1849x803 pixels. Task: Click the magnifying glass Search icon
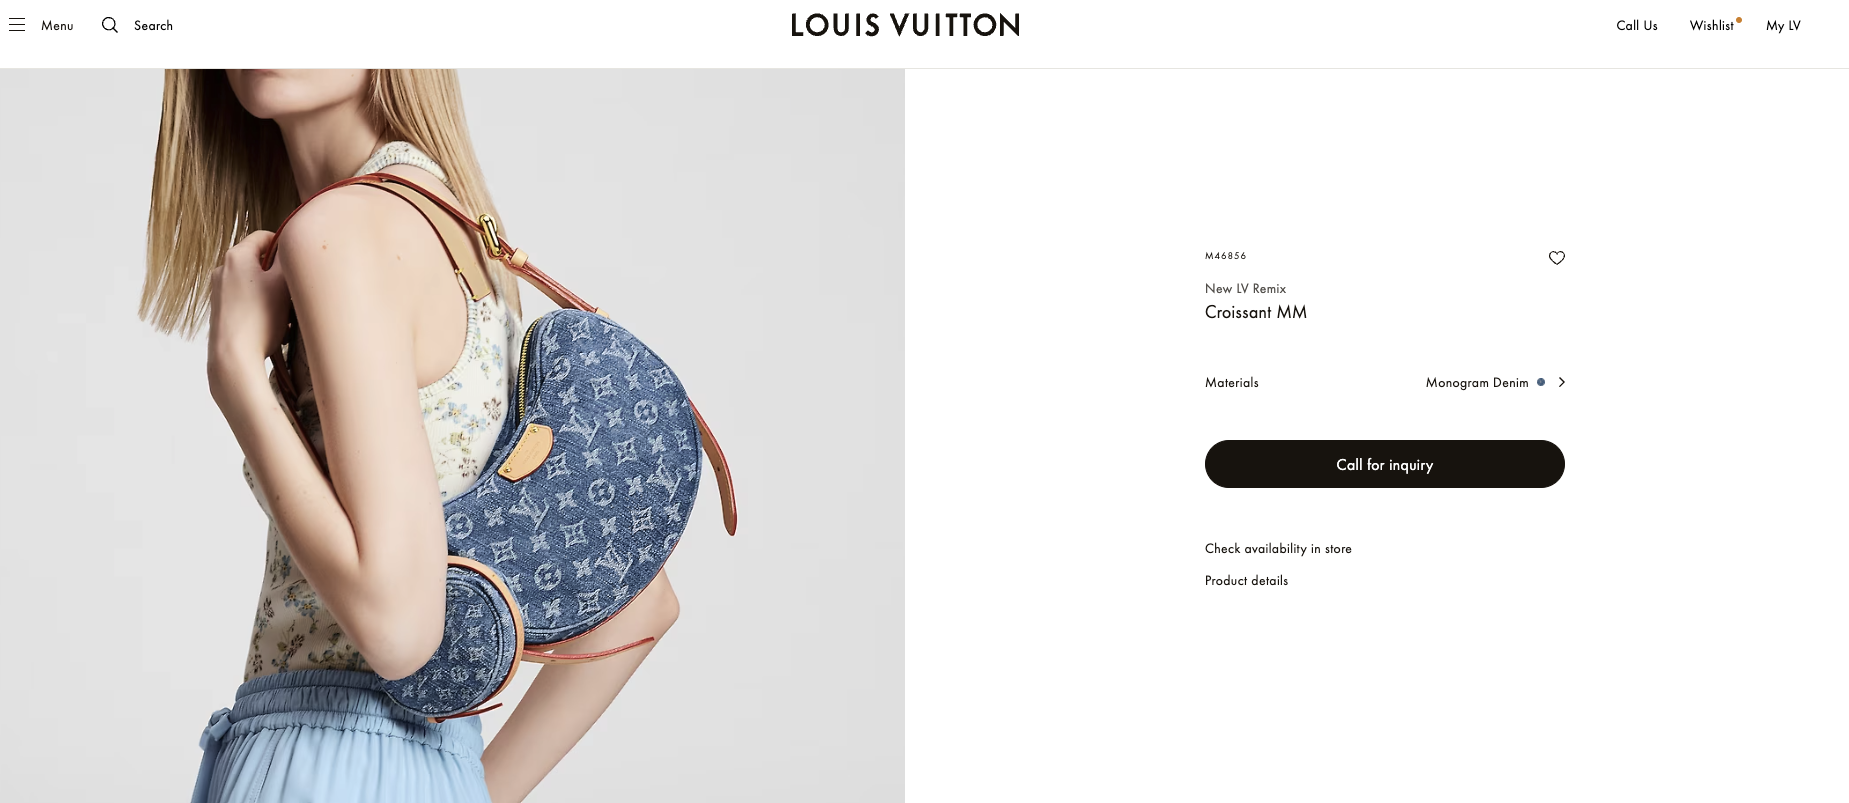tap(110, 25)
